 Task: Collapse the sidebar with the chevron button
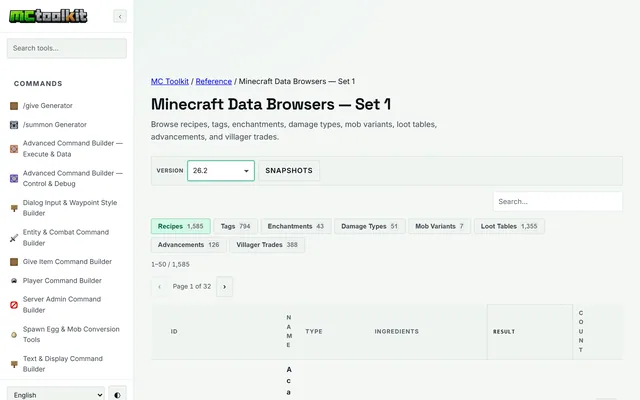pyautogui.click(x=120, y=16)
